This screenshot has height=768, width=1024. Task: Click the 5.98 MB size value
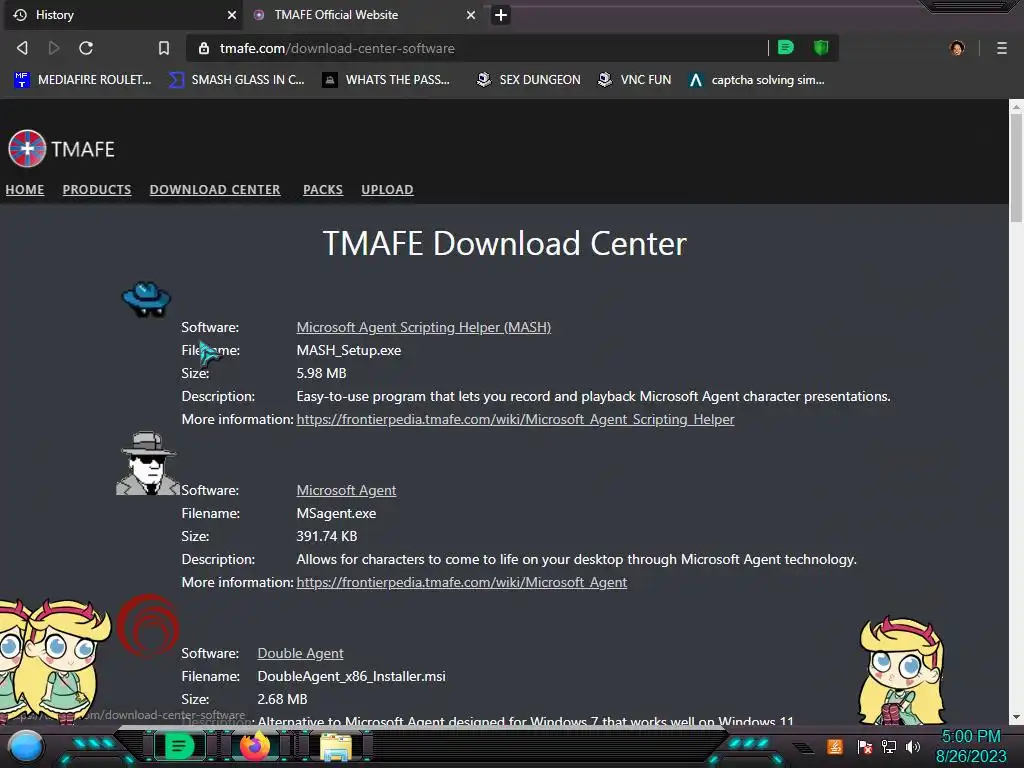(x=321, y=374)
